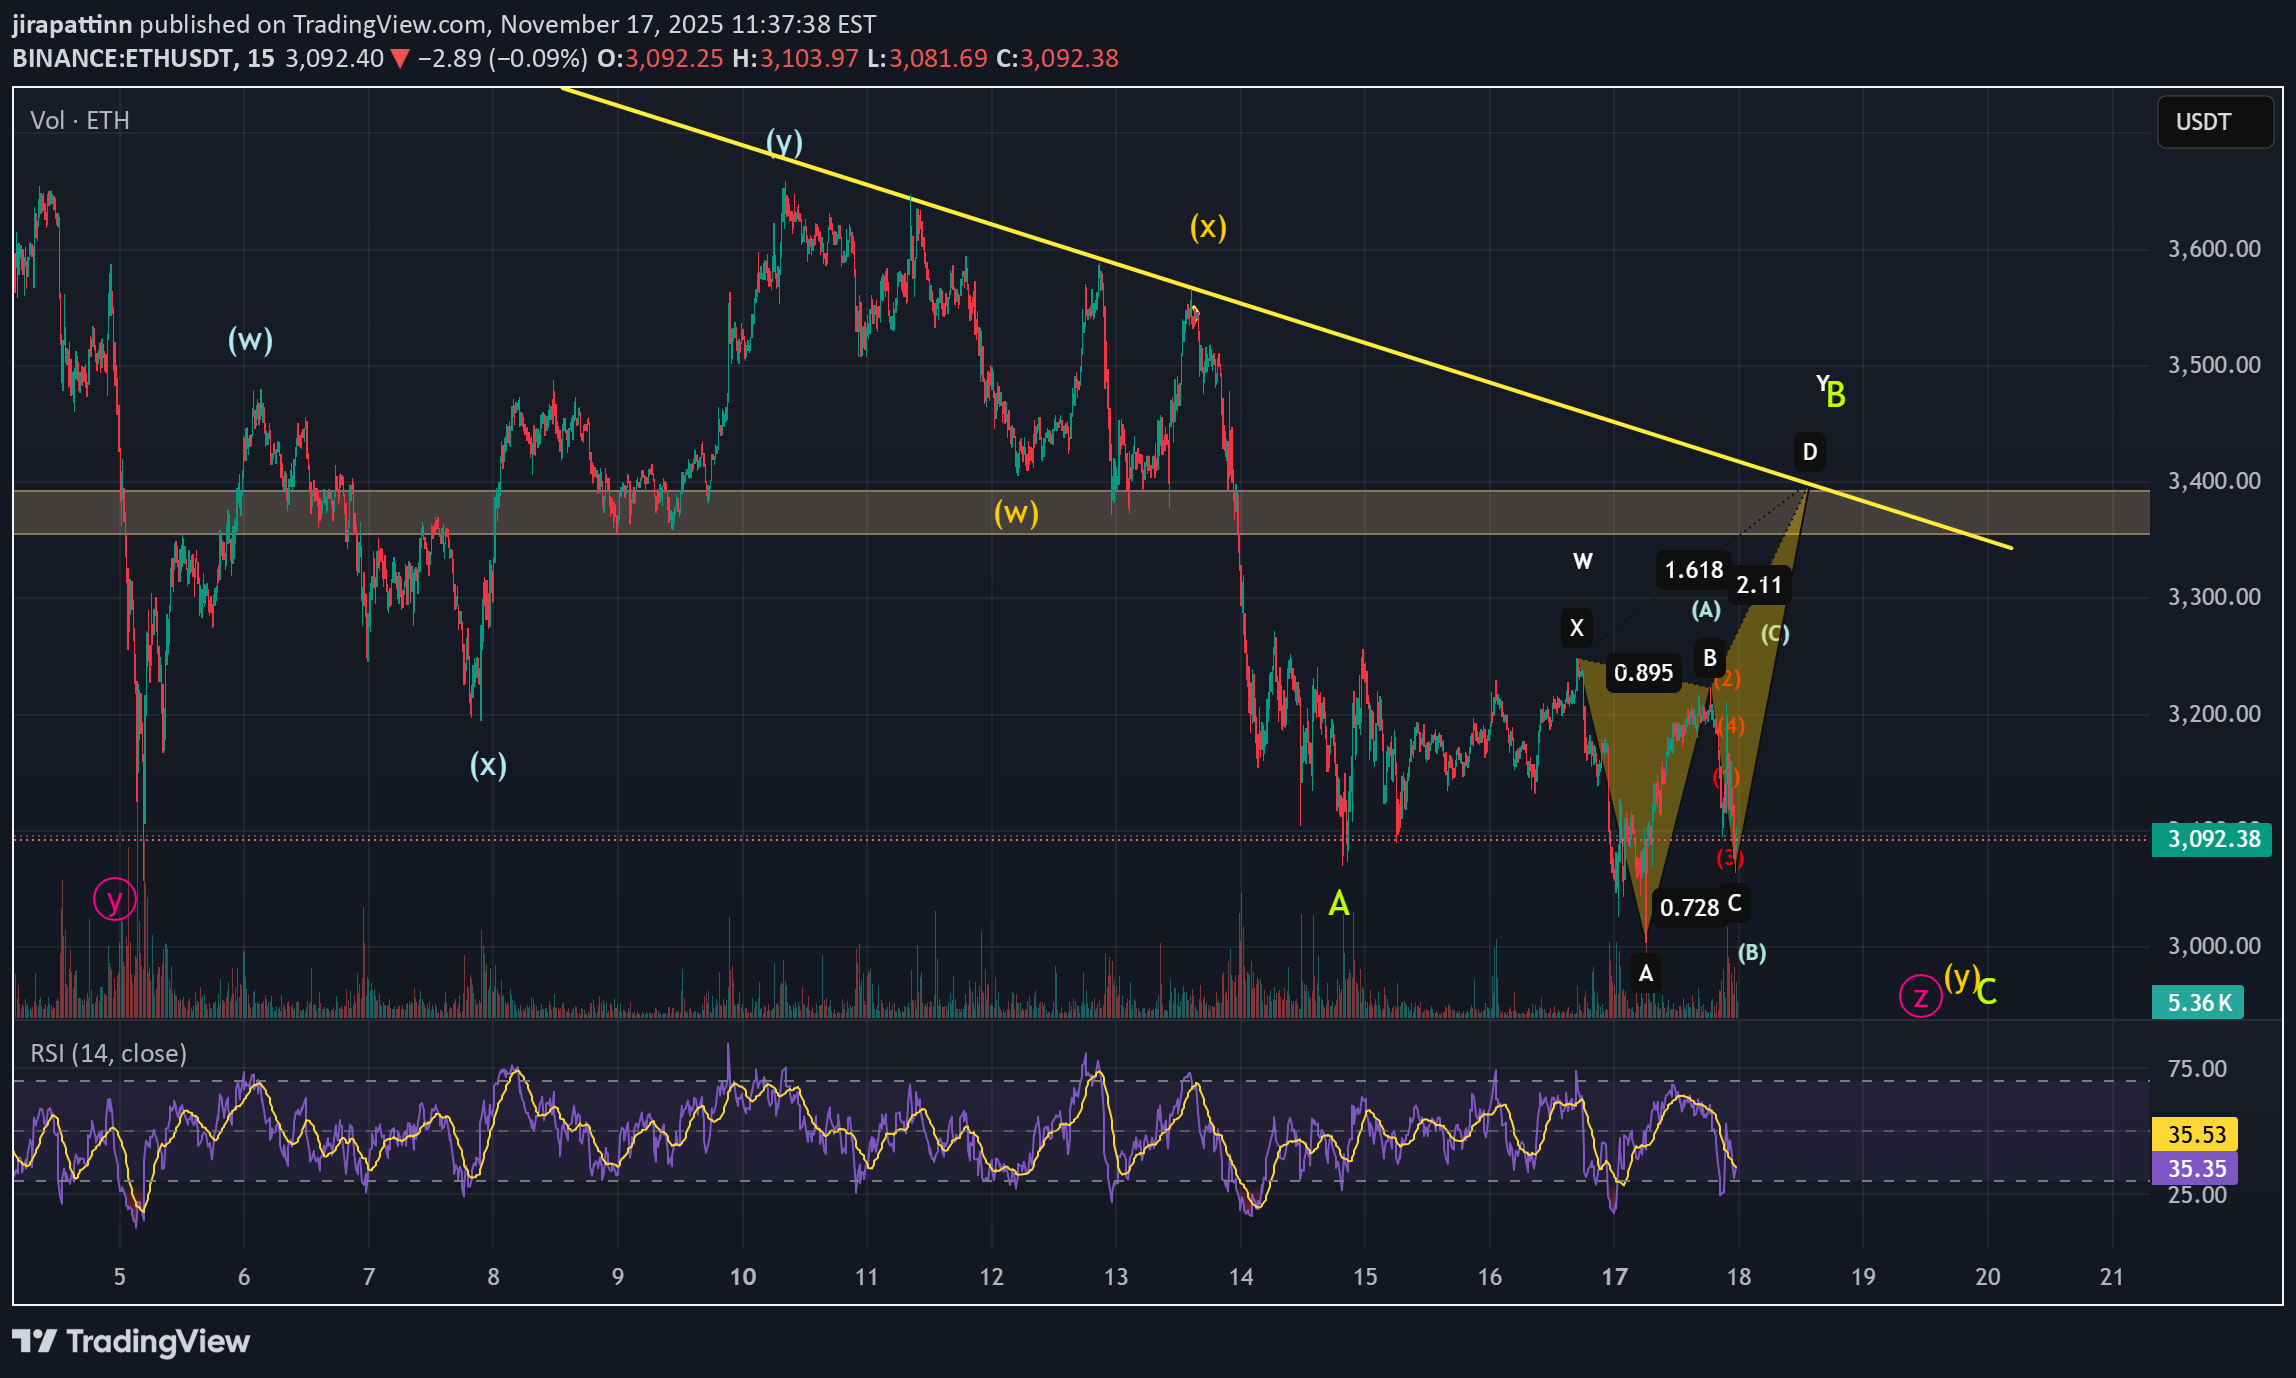Click the pink circled z wave marker
2296x1378 pixels.
[x=1919, y=996]
